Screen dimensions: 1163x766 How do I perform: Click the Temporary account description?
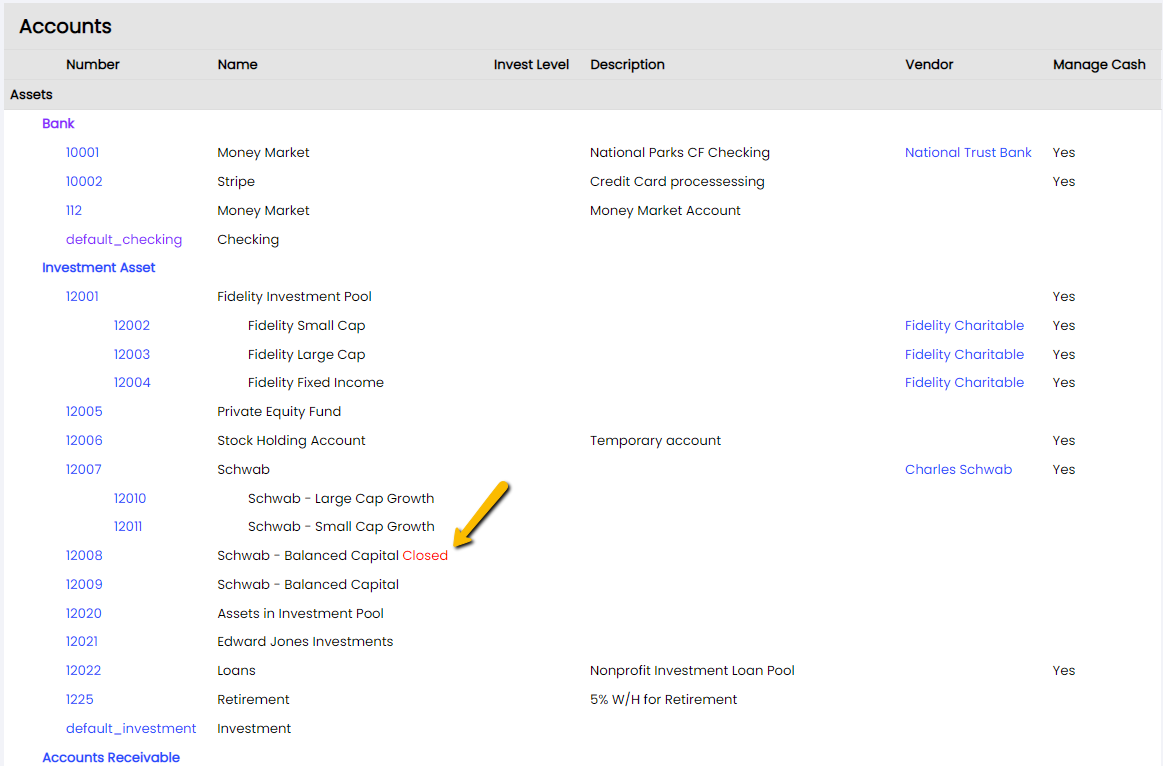656,440
